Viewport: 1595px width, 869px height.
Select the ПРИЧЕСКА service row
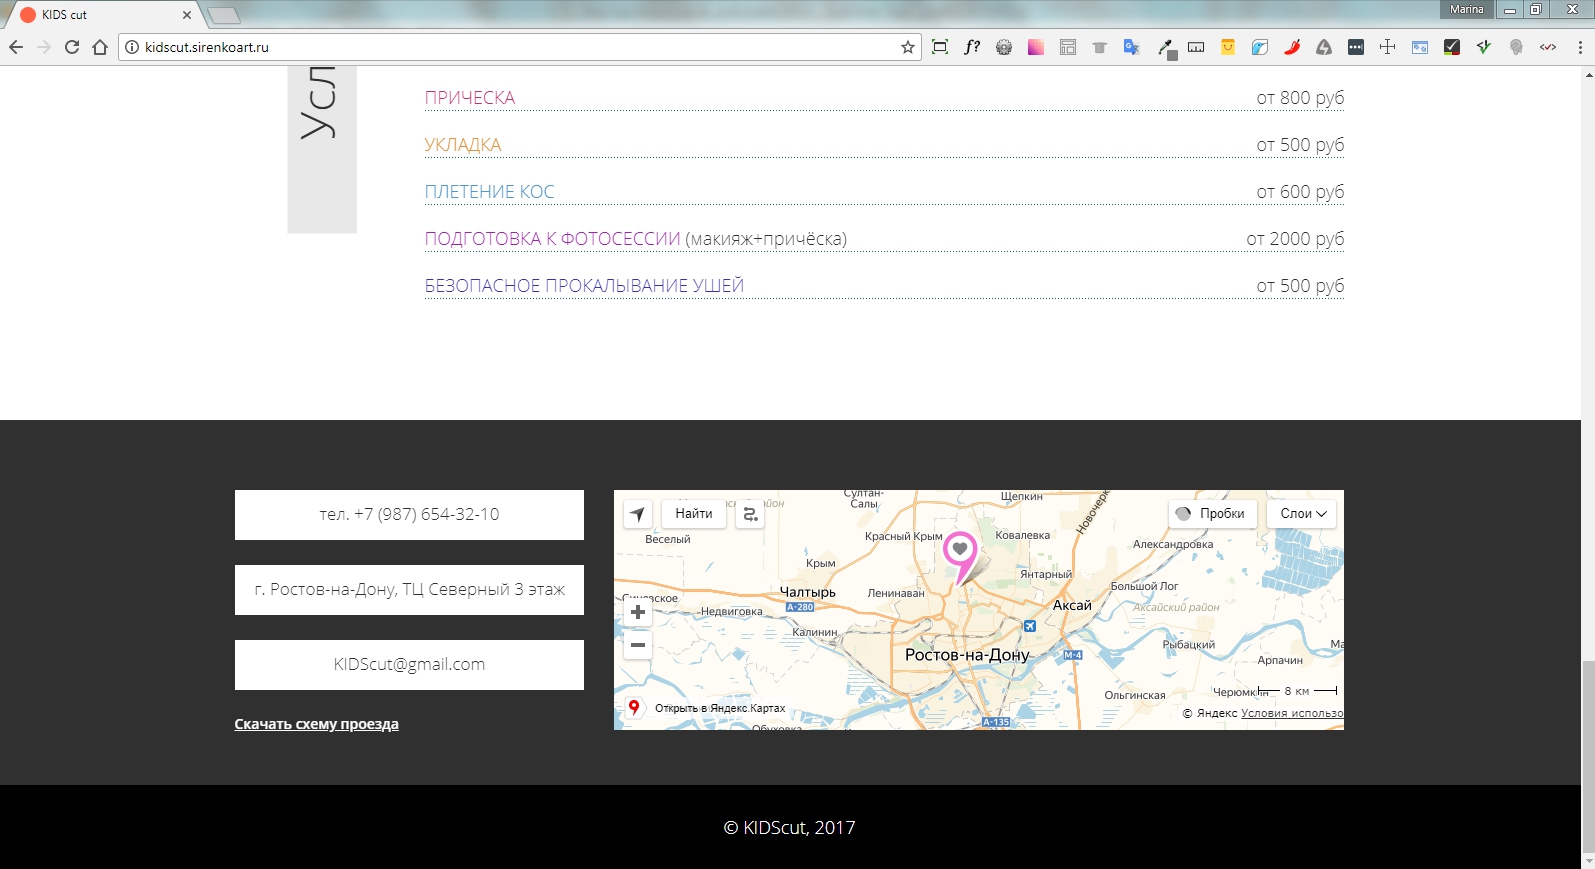pyautogui.click(x=884, y=98)
